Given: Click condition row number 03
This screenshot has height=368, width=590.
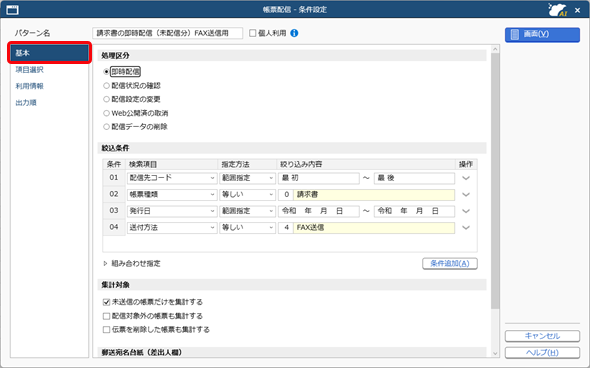Looking at the screenshot, I should (114, 211).
